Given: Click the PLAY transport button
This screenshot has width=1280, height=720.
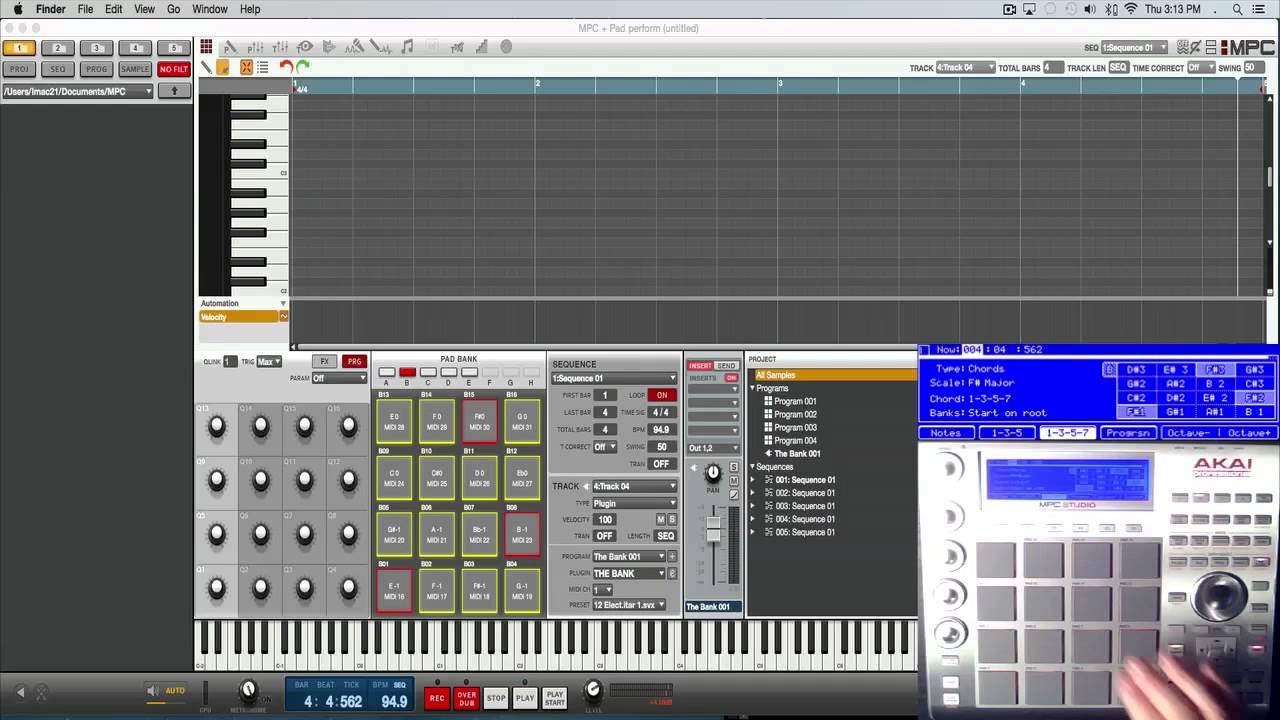Looking at the screenshot, I should (x=525, y=698).
